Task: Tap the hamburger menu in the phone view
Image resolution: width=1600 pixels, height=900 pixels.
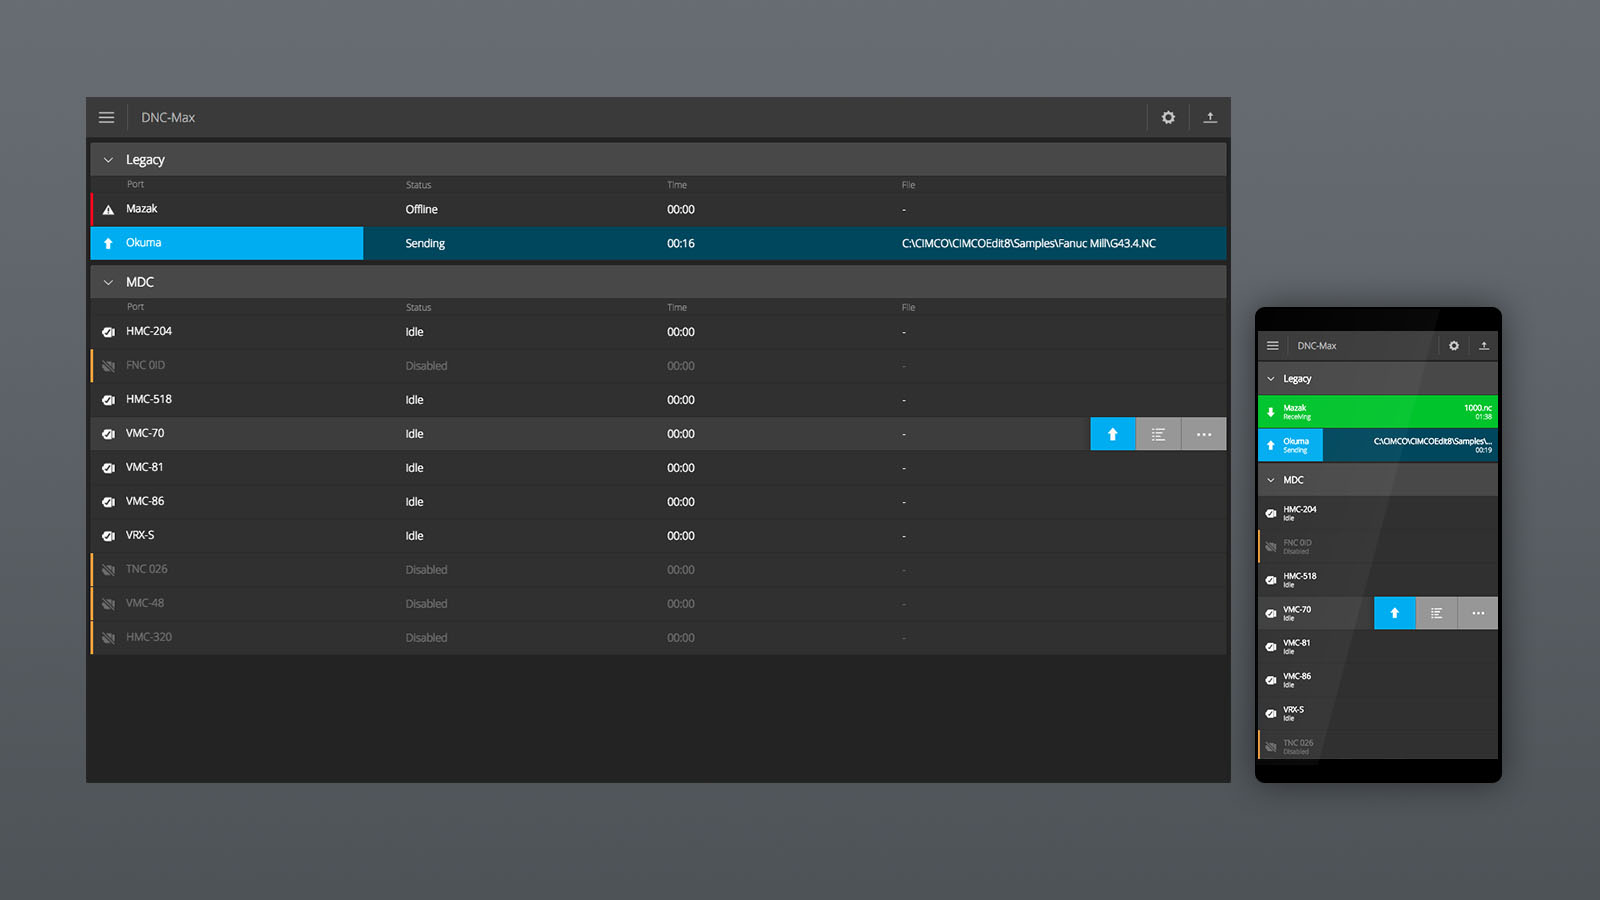Action: tap(1273, 346)
